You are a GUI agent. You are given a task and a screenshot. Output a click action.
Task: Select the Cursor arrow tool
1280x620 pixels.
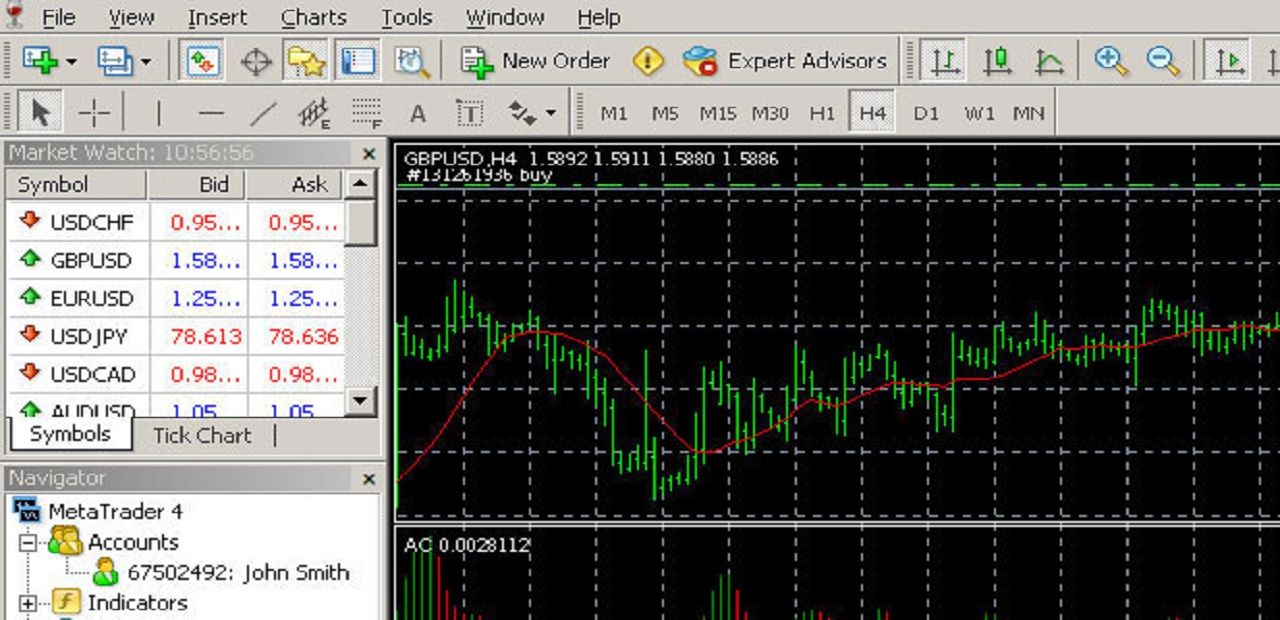coord(40,112)
